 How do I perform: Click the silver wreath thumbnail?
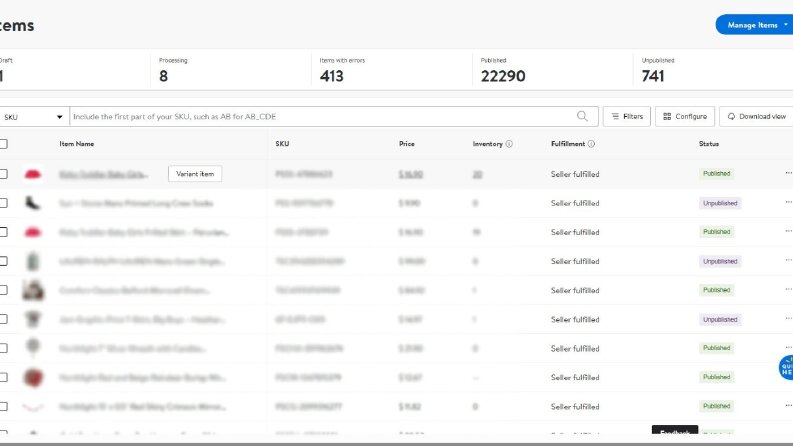coord(33,347)
